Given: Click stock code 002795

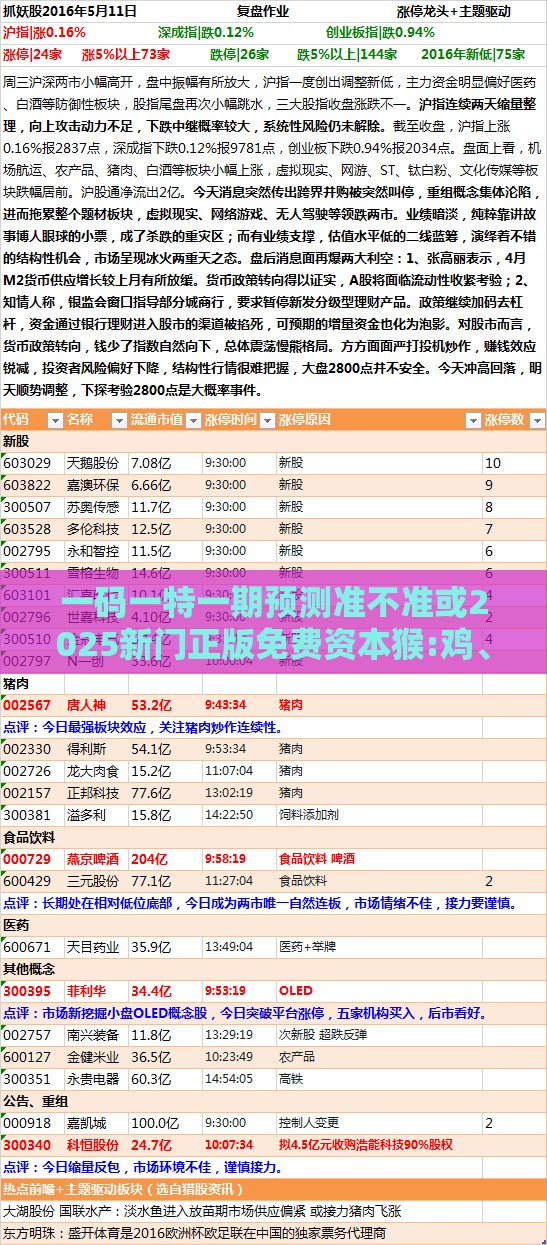Looking at the screenshot, I should tap(27, 550).
